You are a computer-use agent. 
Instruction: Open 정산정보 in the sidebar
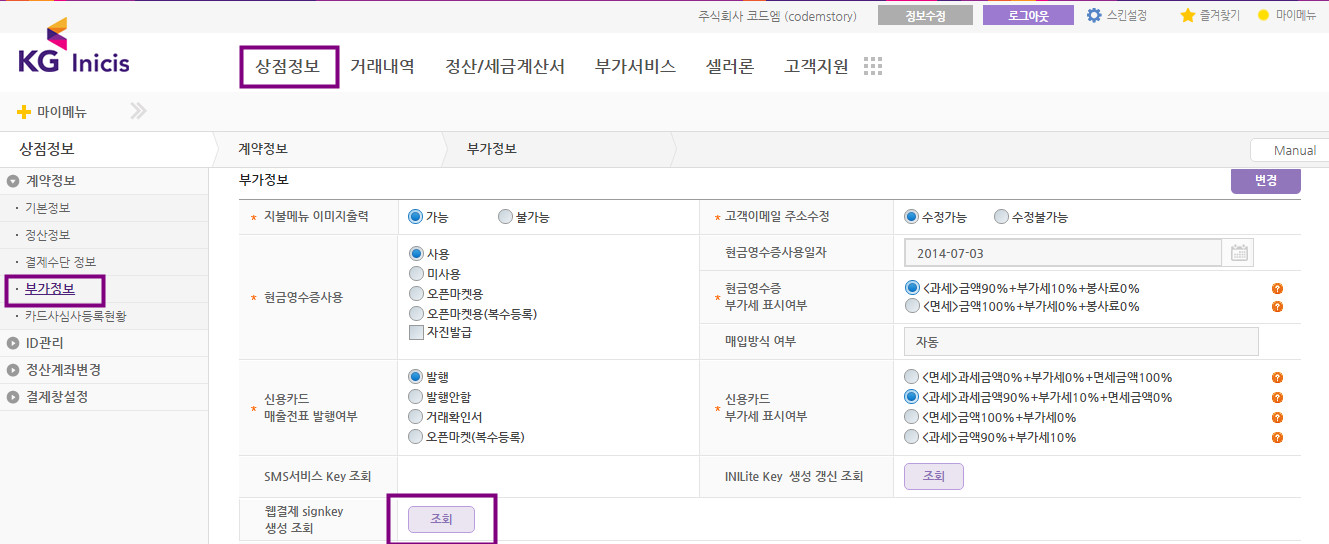(47, 235)
